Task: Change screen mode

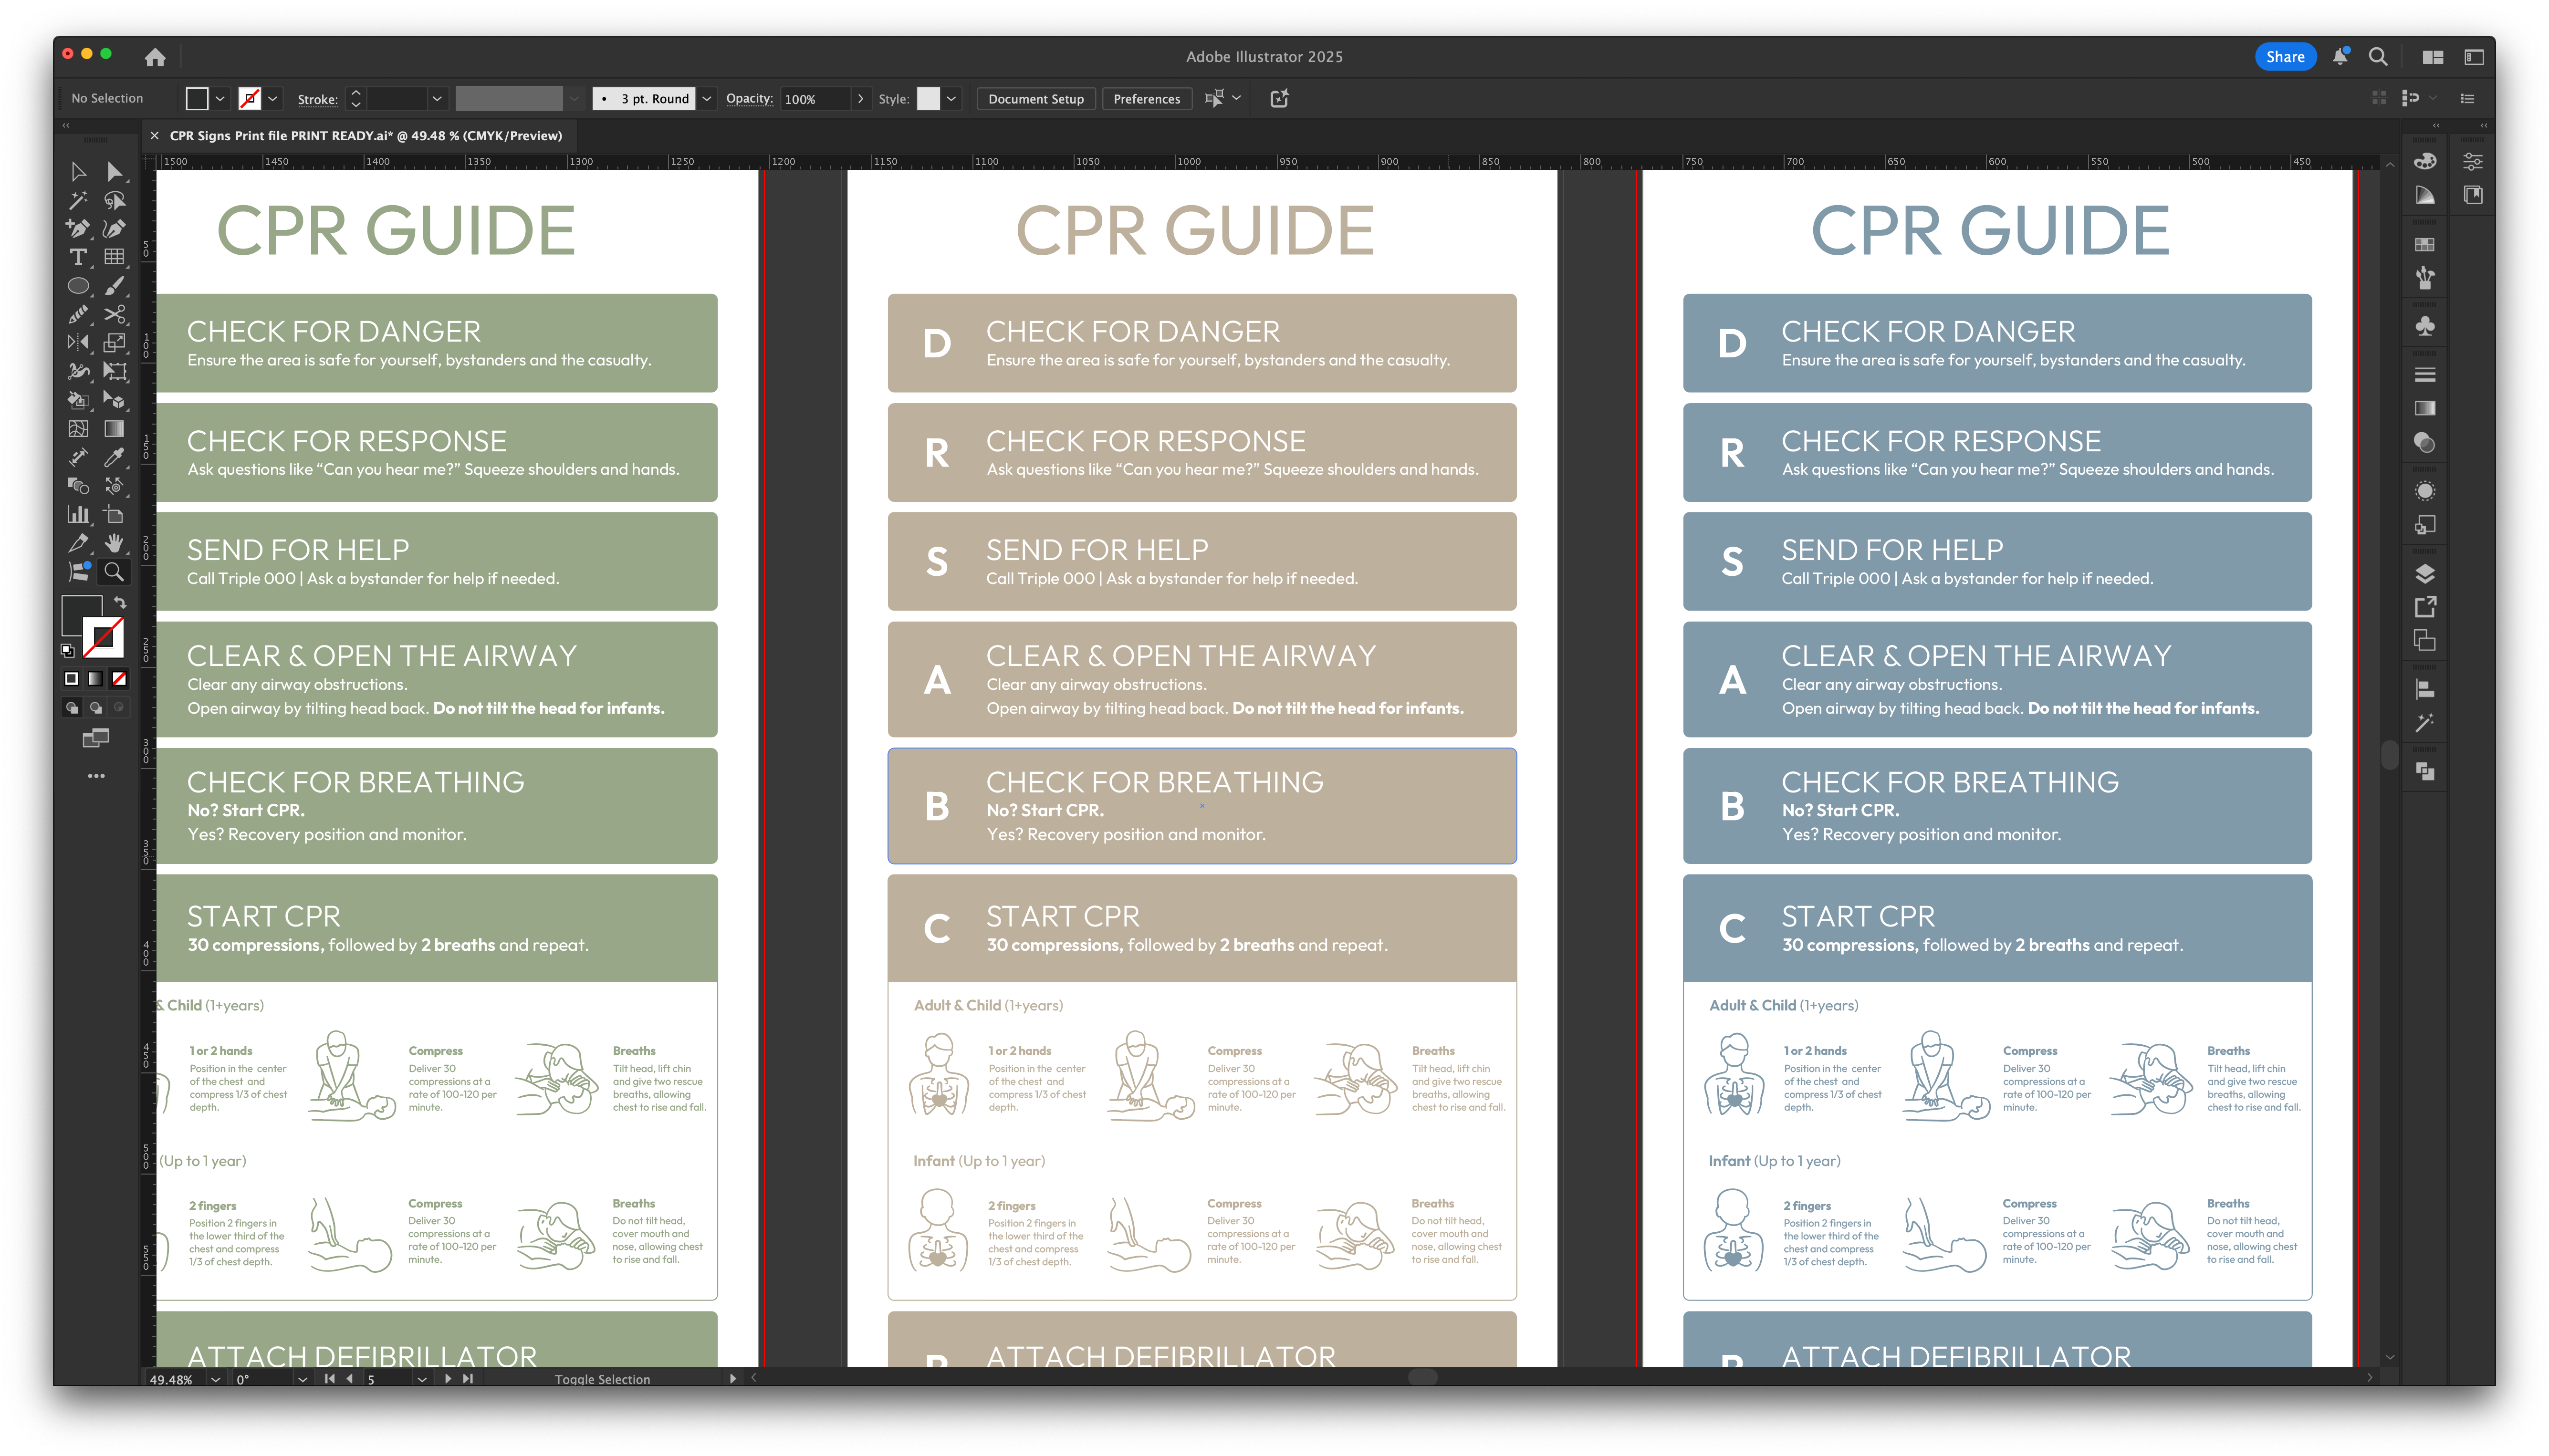Action: coord(96,738)
